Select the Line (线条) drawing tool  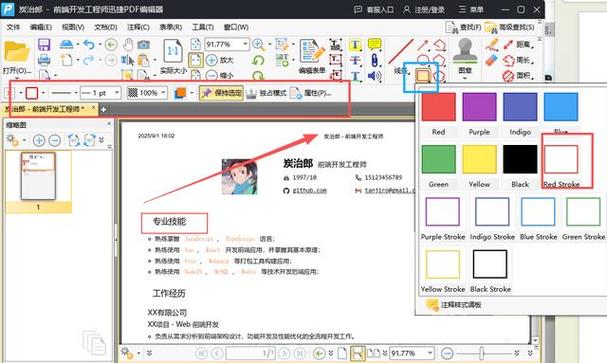point(401,57)
